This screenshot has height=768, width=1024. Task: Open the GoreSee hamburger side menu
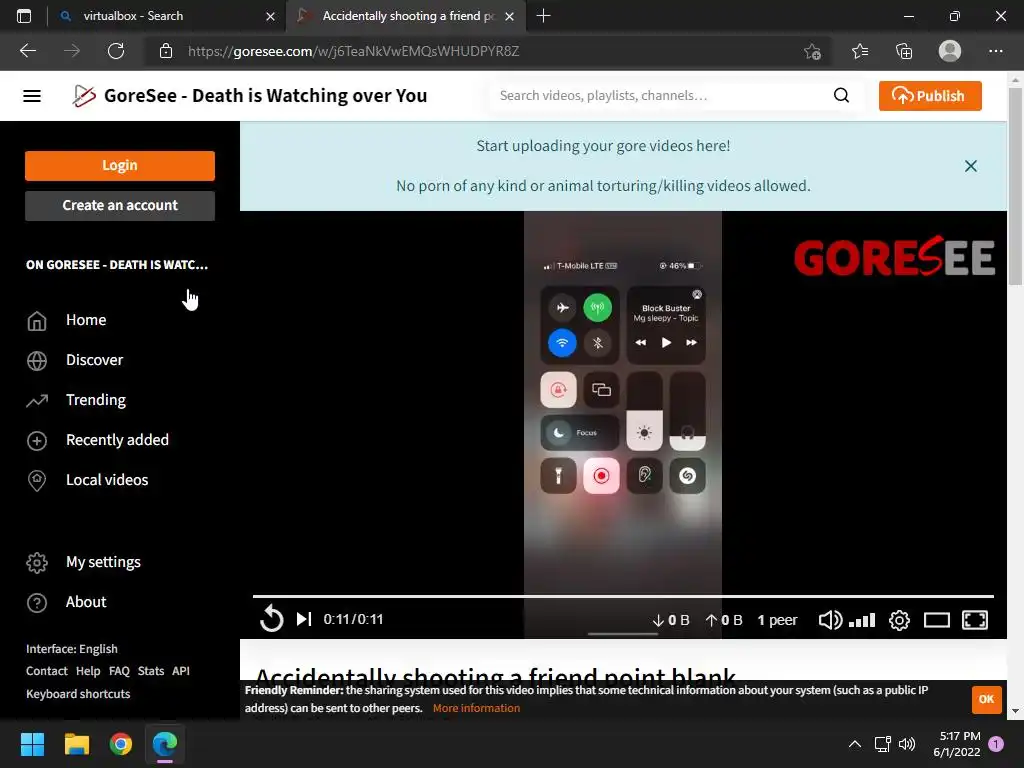coord(32,96)
